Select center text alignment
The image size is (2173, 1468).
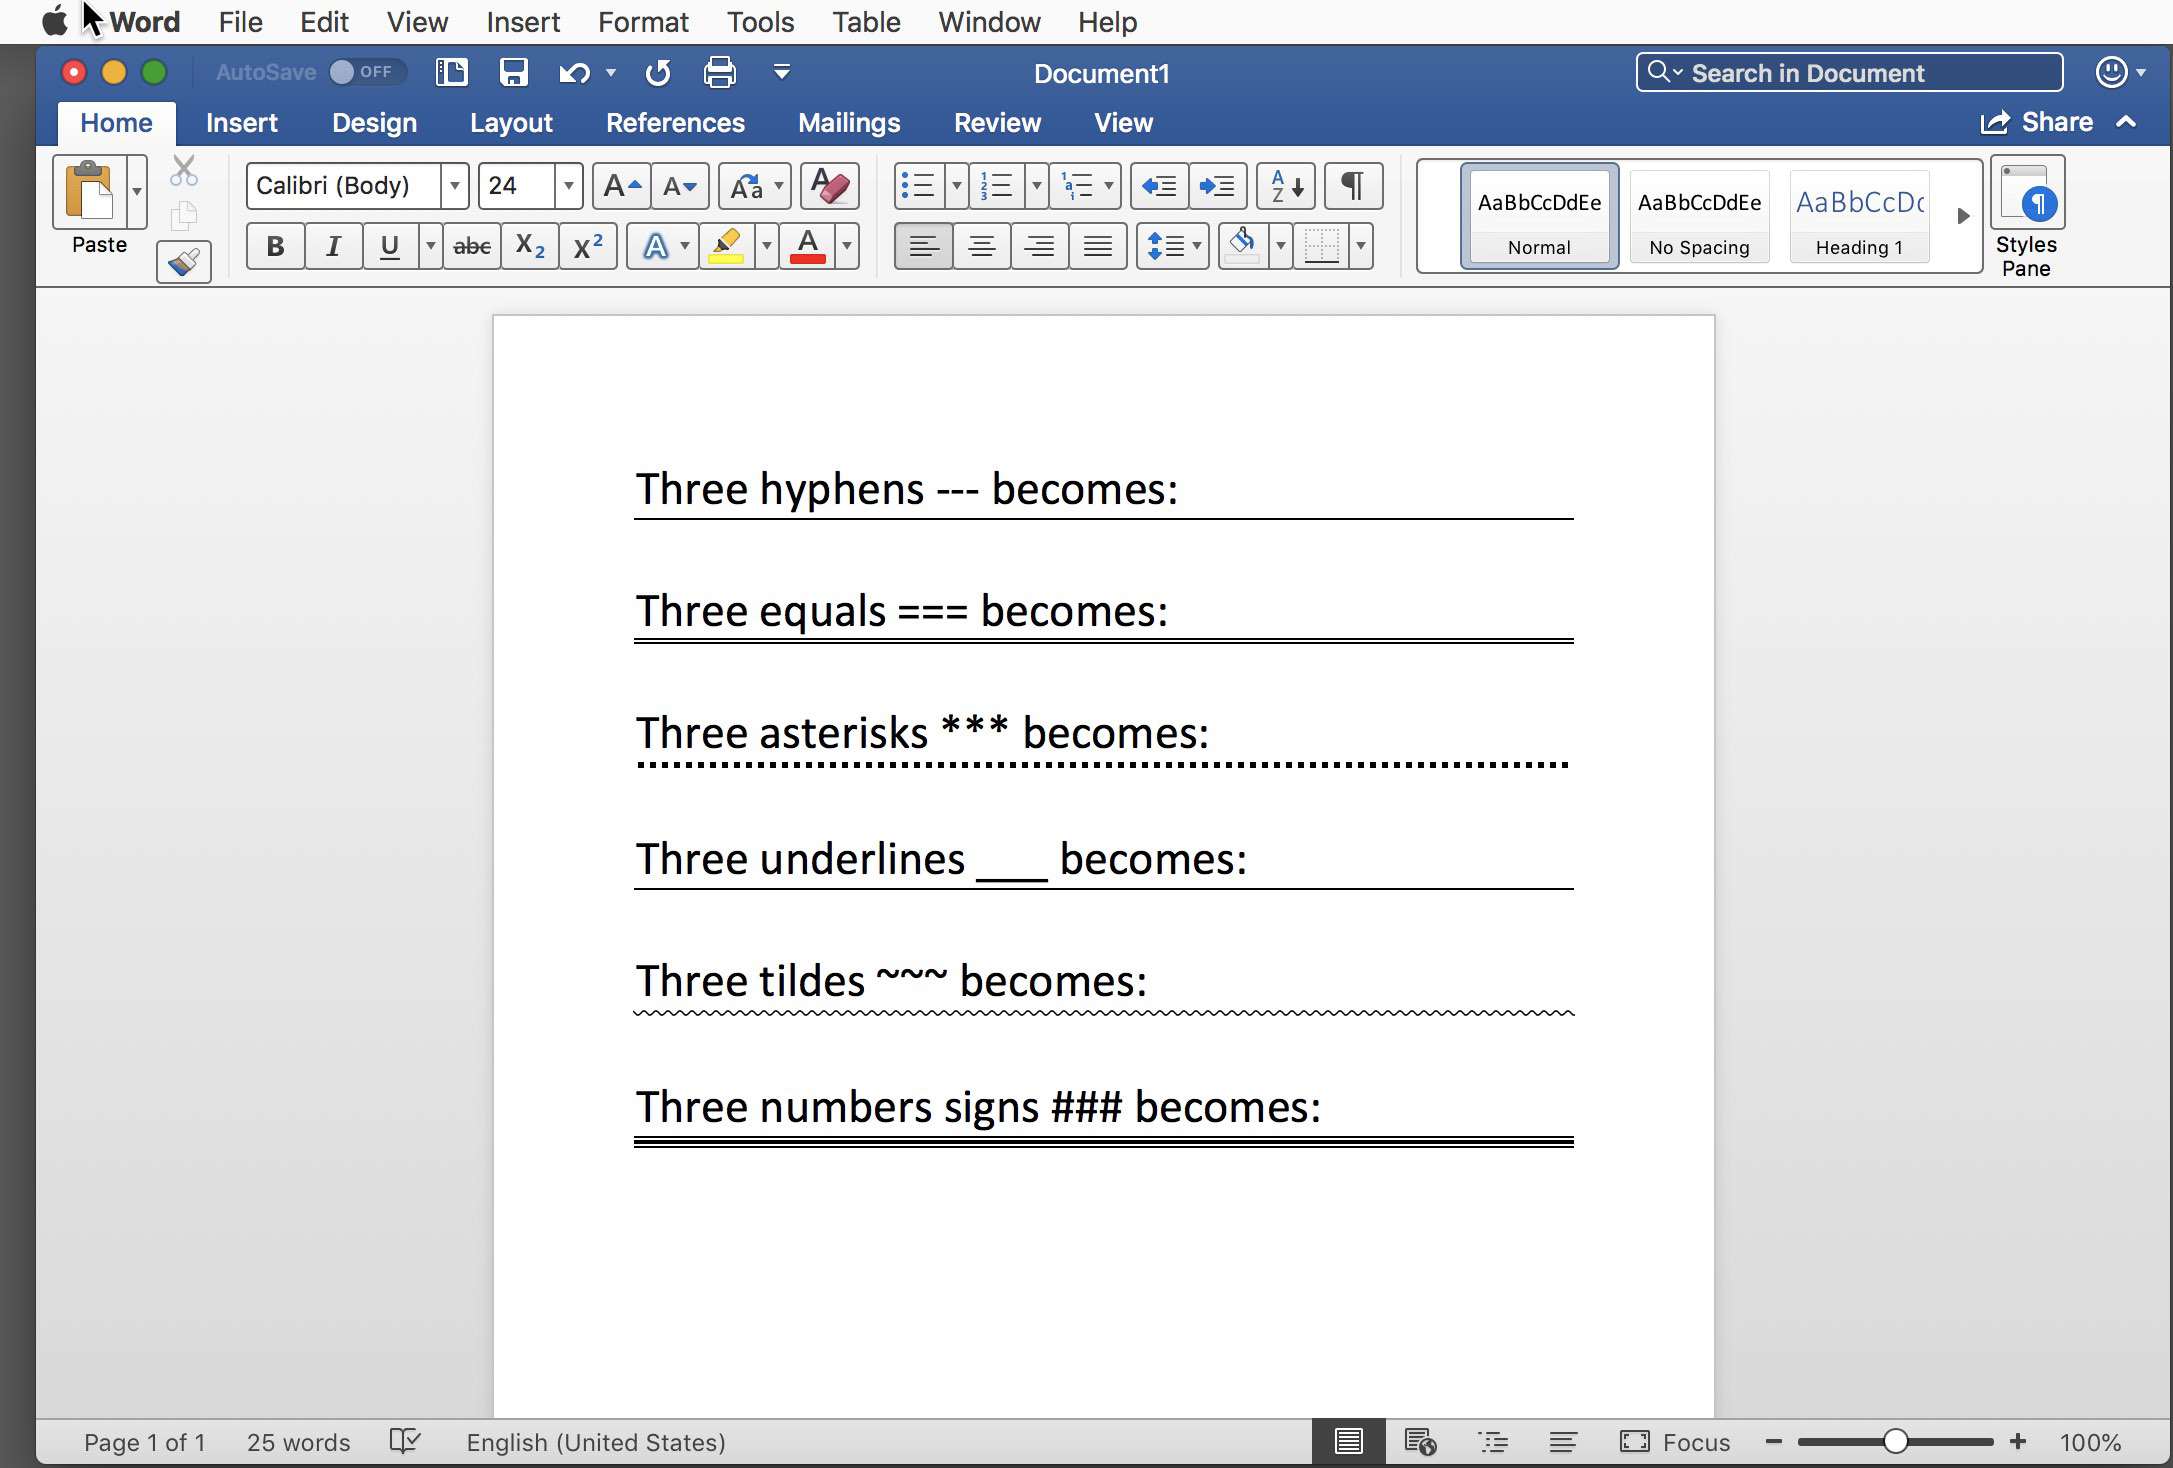(981, 246)
